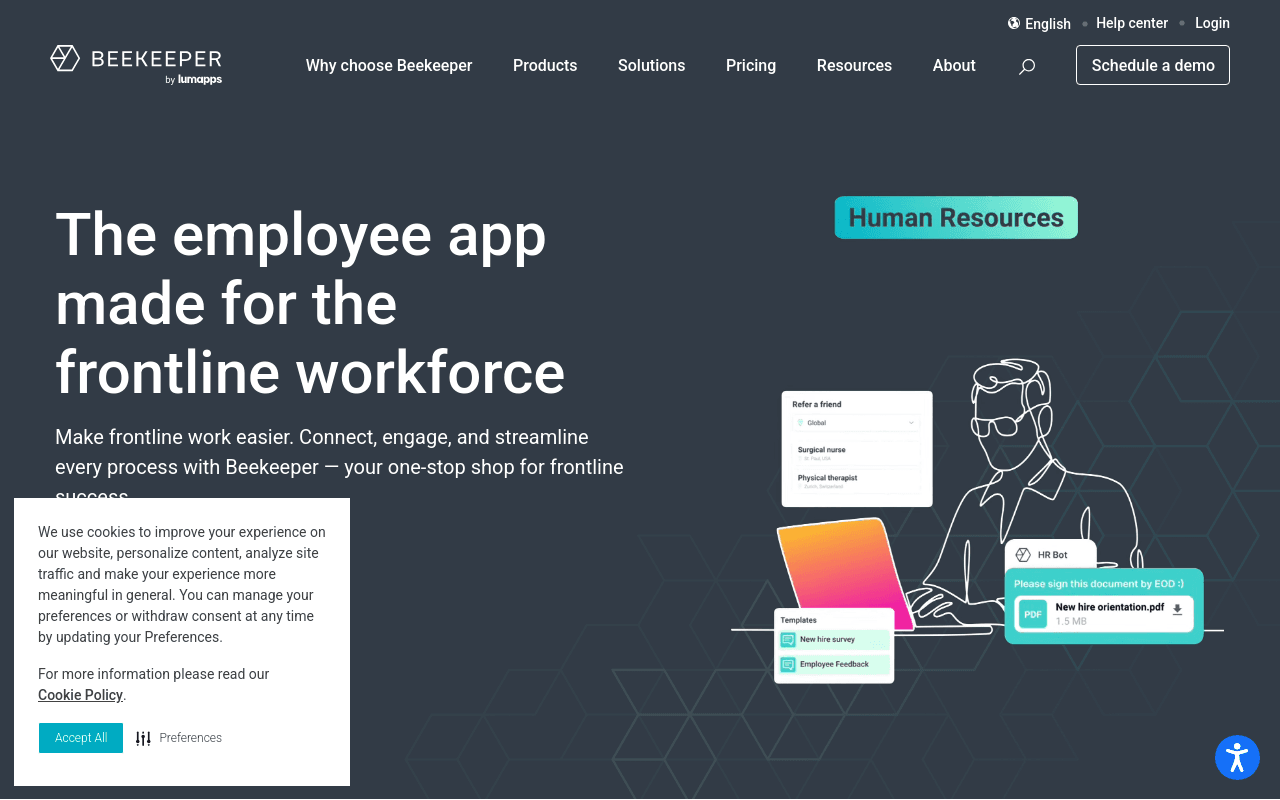Click the Templates card heading
The height and width of the screenshot is (800, 1280).
pos(799,620)
